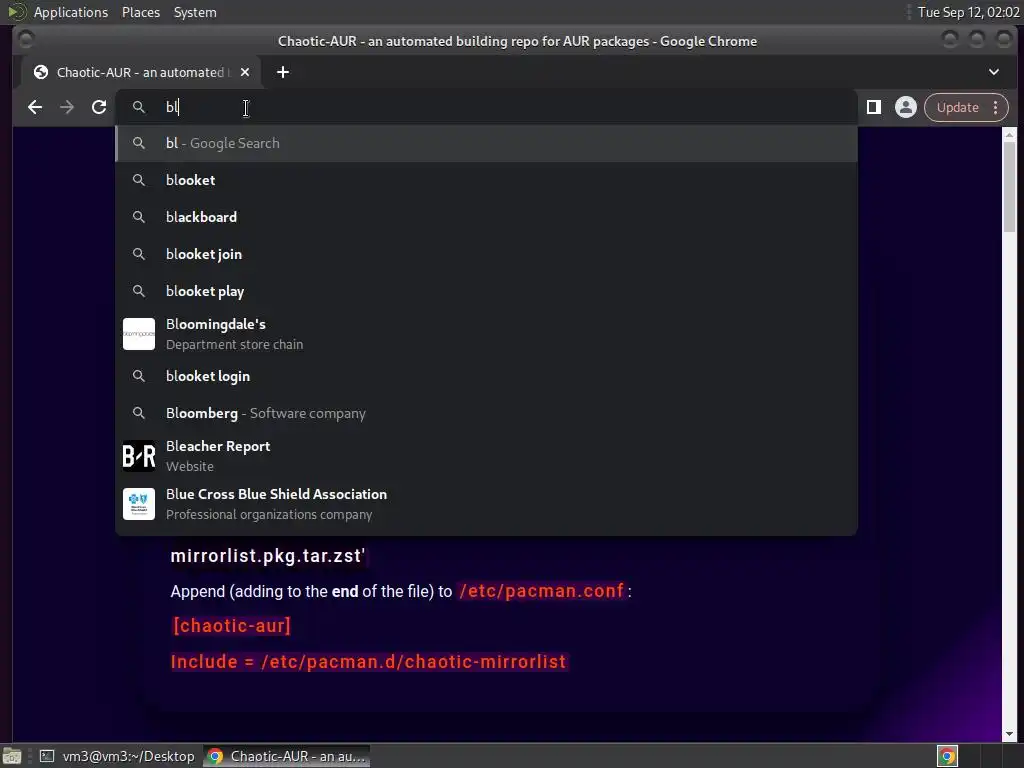Viewport: 1024px width, 768px height.
Task: Click the search icon beside Bloomberg
Action: [x=138, y=413]
